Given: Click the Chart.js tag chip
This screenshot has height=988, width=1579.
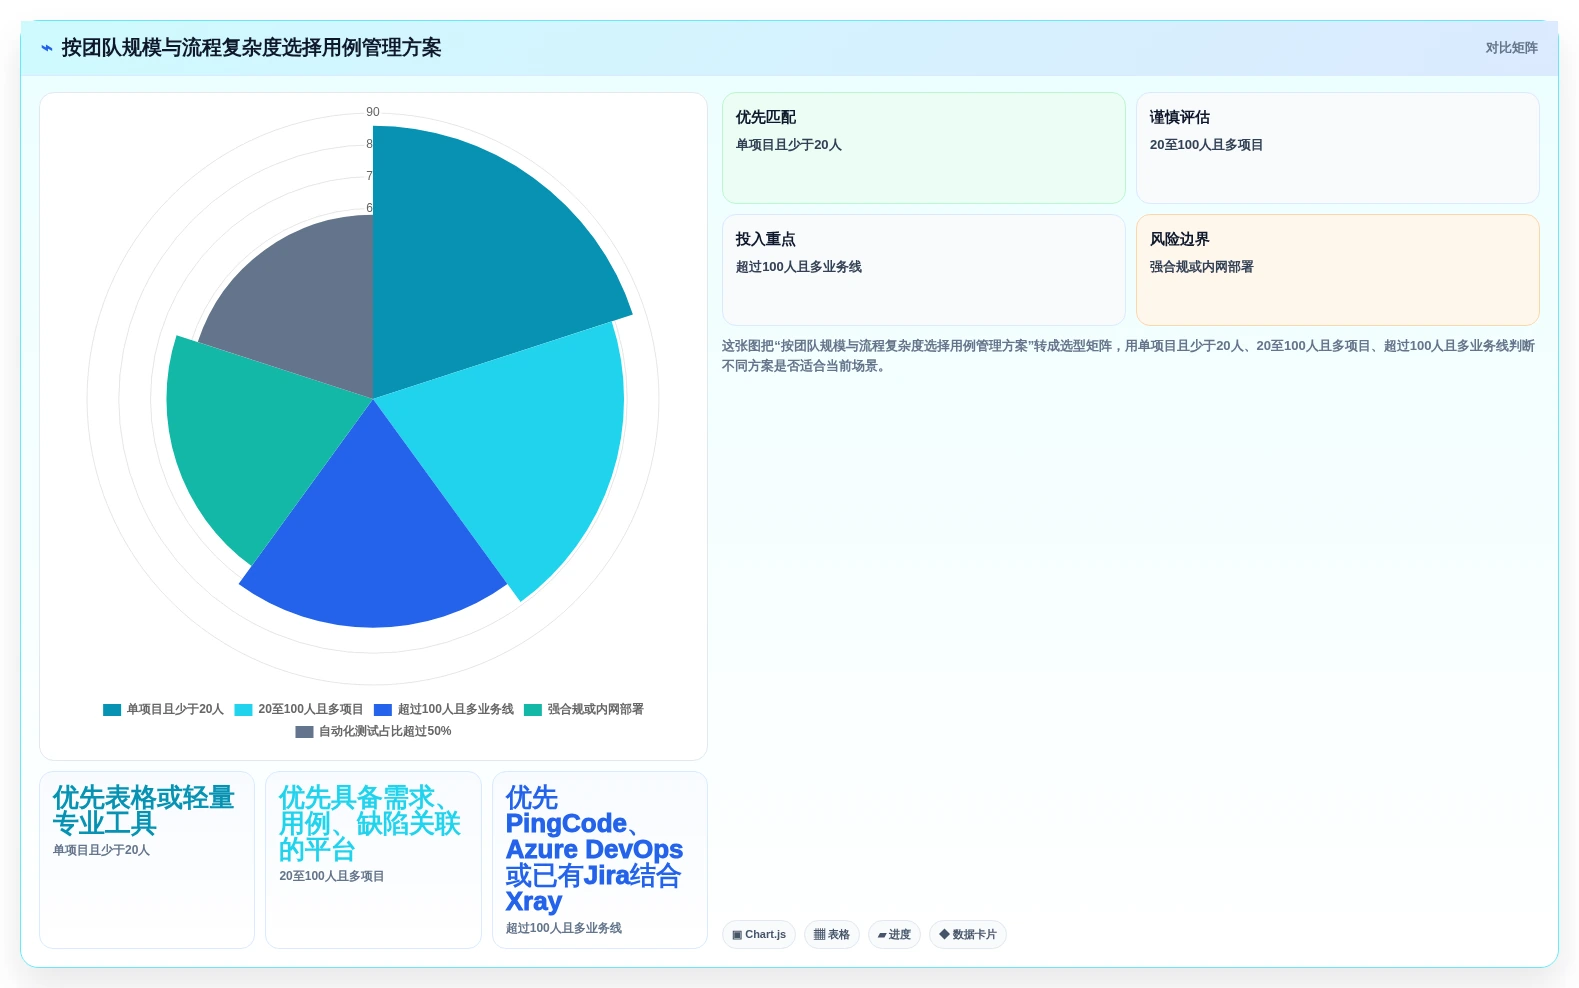Looking at the screenshot, I should (x=759, y=935).
